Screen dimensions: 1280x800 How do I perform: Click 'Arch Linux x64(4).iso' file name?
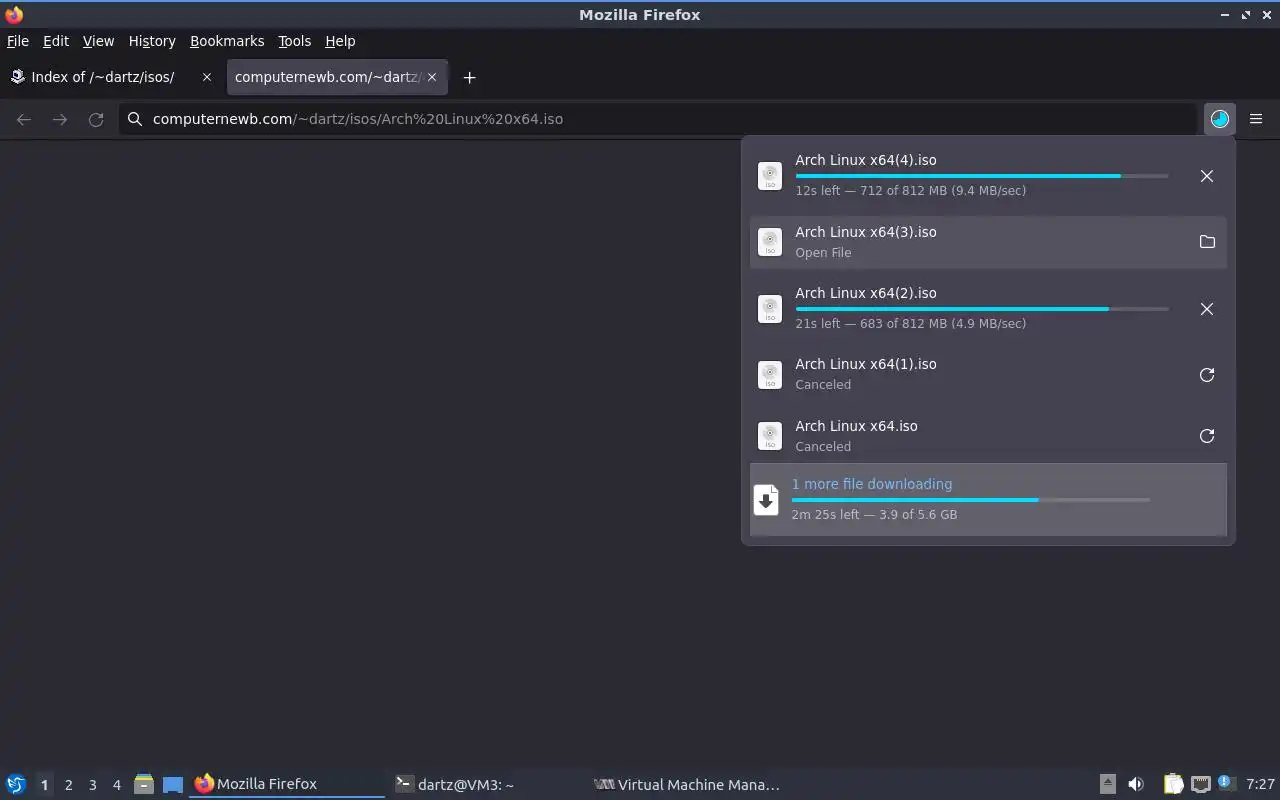pos(866,160)
